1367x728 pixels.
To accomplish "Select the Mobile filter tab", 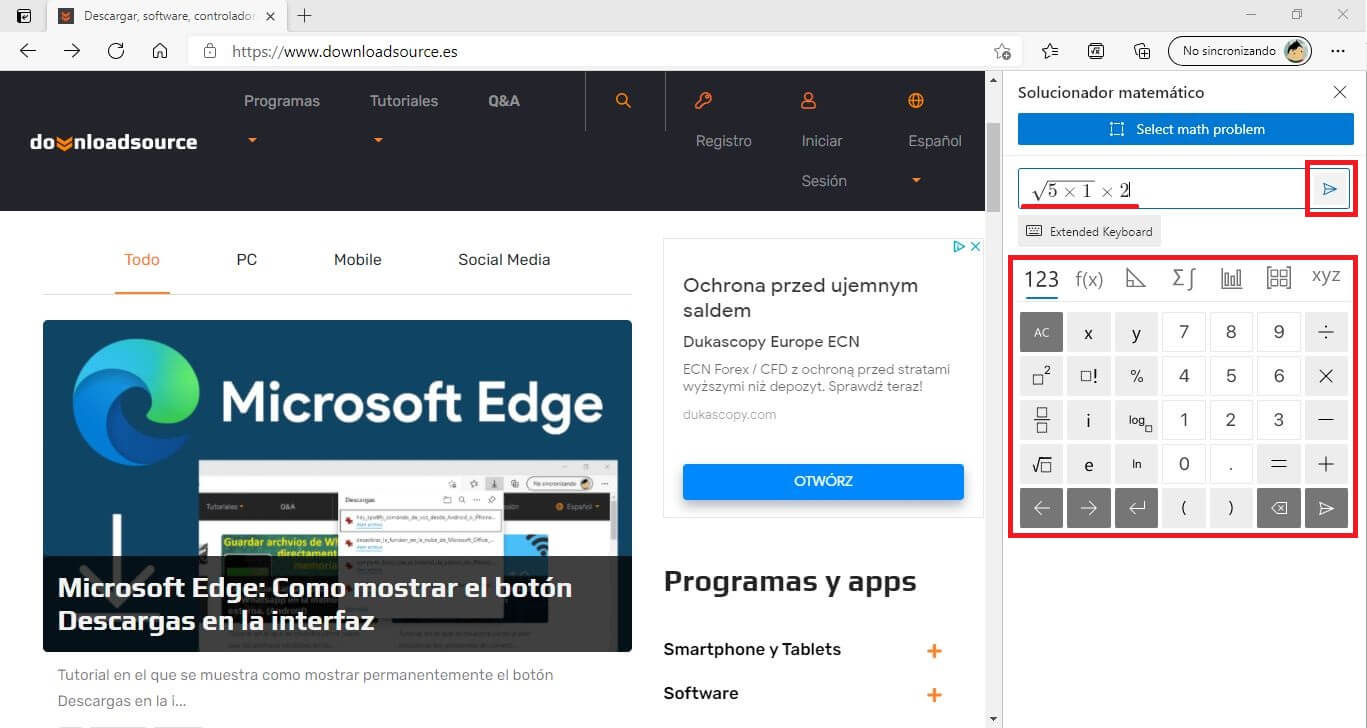I will (358, 260).
